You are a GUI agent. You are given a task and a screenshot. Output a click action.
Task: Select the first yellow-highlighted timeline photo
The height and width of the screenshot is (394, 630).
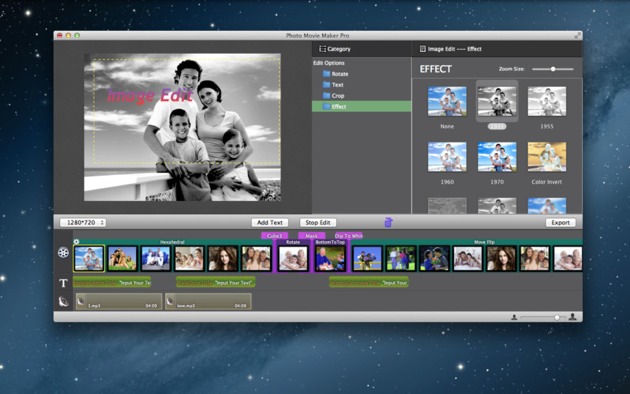click(x=89, y=259)
